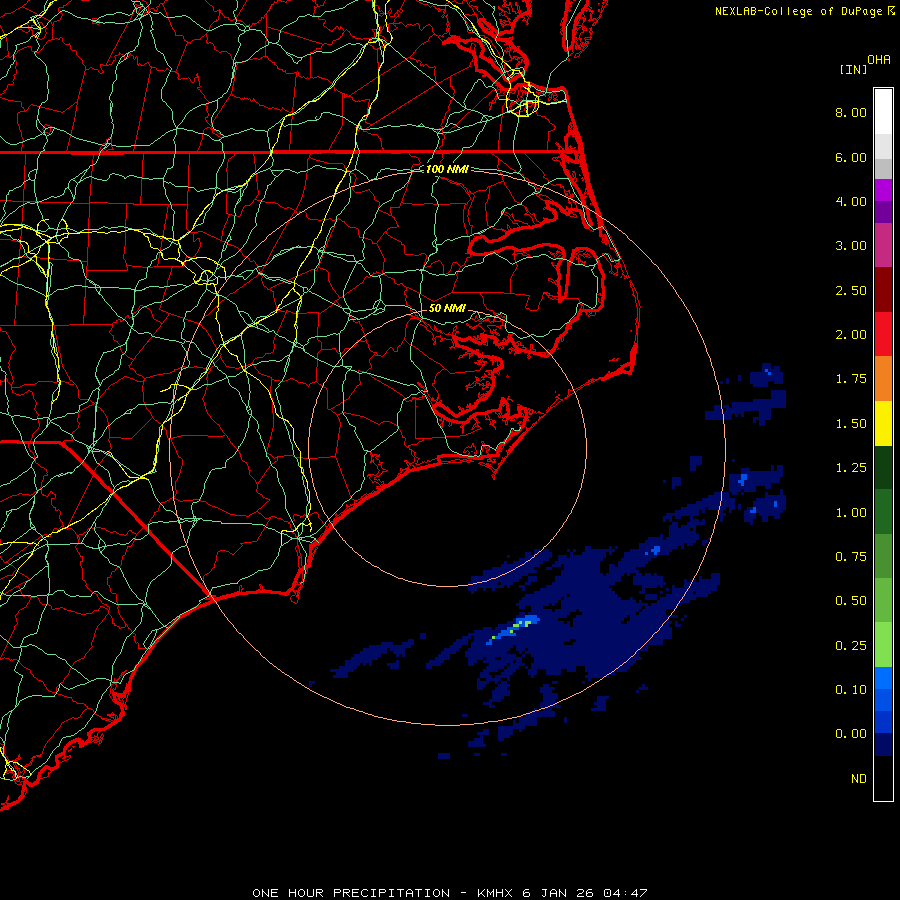Click the yellow 1.50 legend swatch
Screen dimensions: 900x900
coord(883,423)
